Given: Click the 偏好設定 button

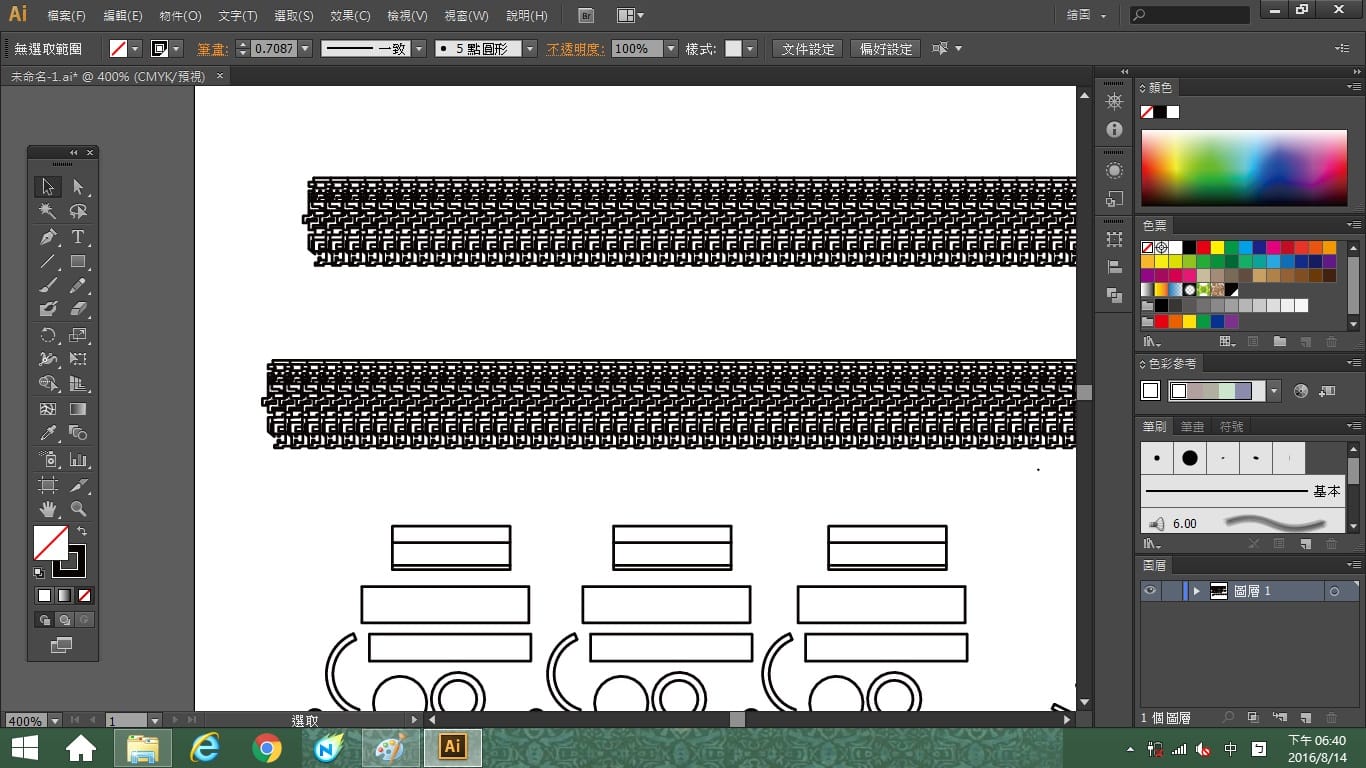Looking at the screenshot, I should pos(886,48).
